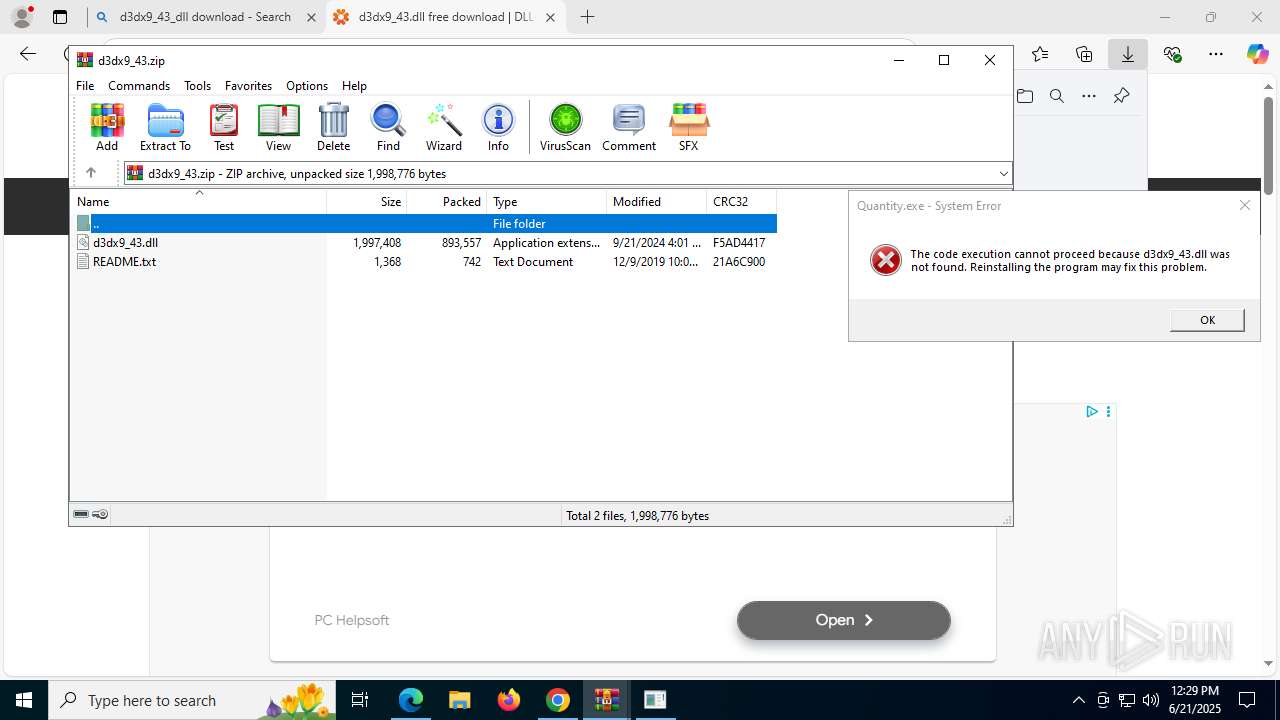The width and height of the screenshot is (1280, 720).
Task: Switch to the d3dx9_43_dll download Search tab
Action: tap(205, 17)
